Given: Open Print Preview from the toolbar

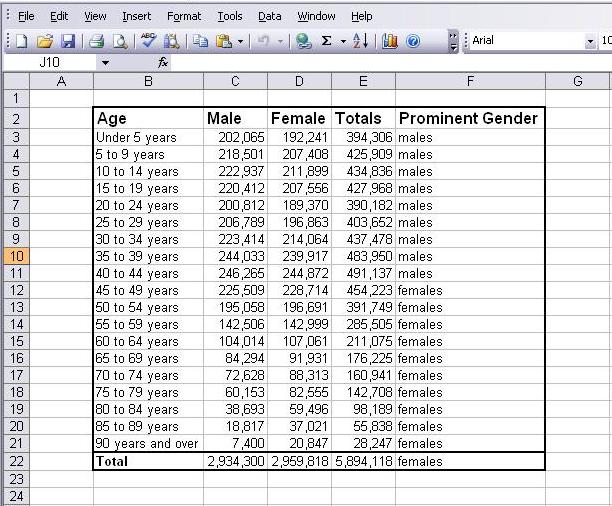Looking at the screenshot, I should pyautogui.click(x=120, y=41).
